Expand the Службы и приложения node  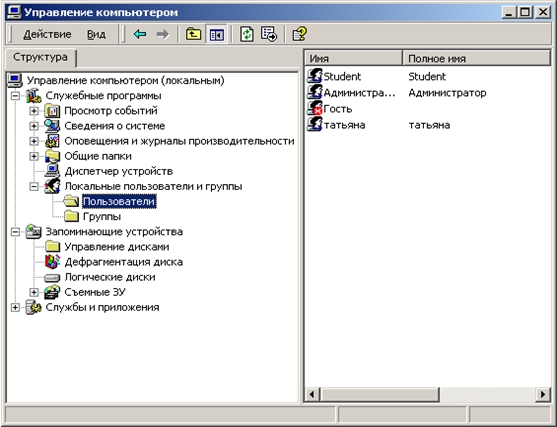[x=15, y=307]
